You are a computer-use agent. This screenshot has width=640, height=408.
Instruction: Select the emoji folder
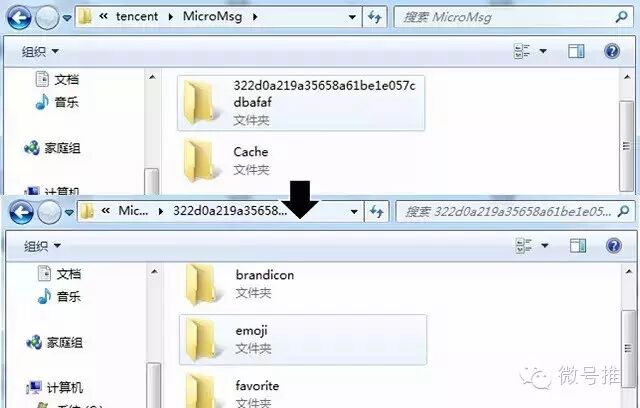tap(303, 339)
